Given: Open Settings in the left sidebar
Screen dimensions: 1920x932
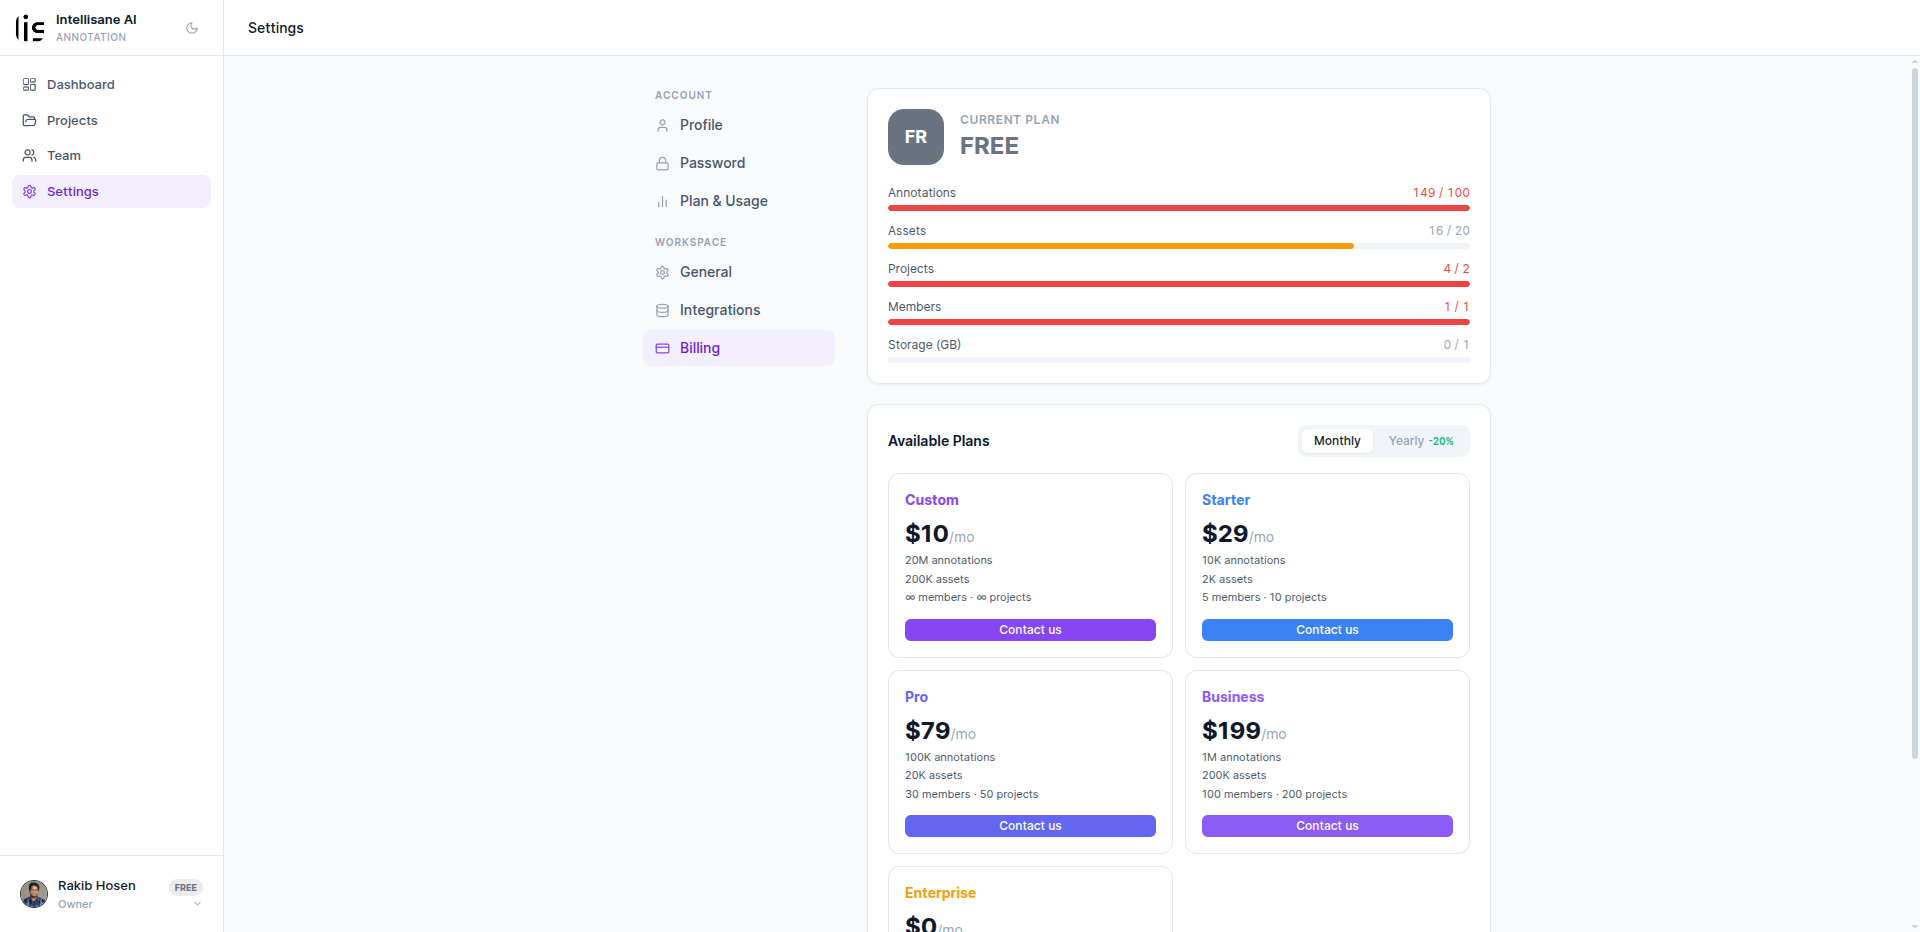Looking at the screenshot, I should 111,192.
